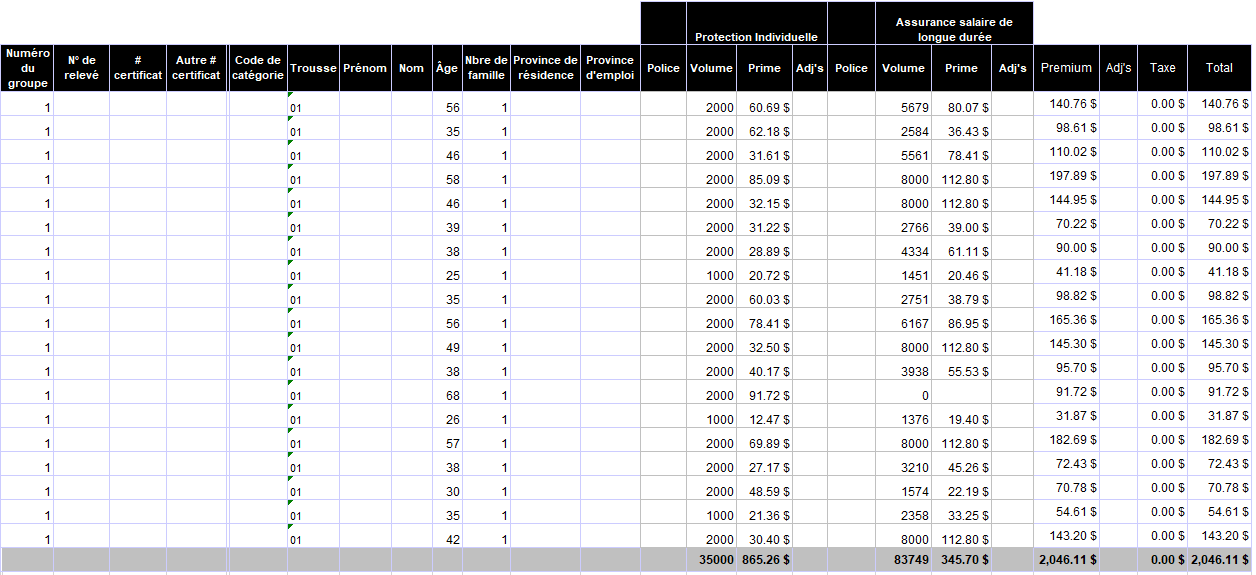
Task: Select the volume cell '3210'
Action: tap(904, 464)
